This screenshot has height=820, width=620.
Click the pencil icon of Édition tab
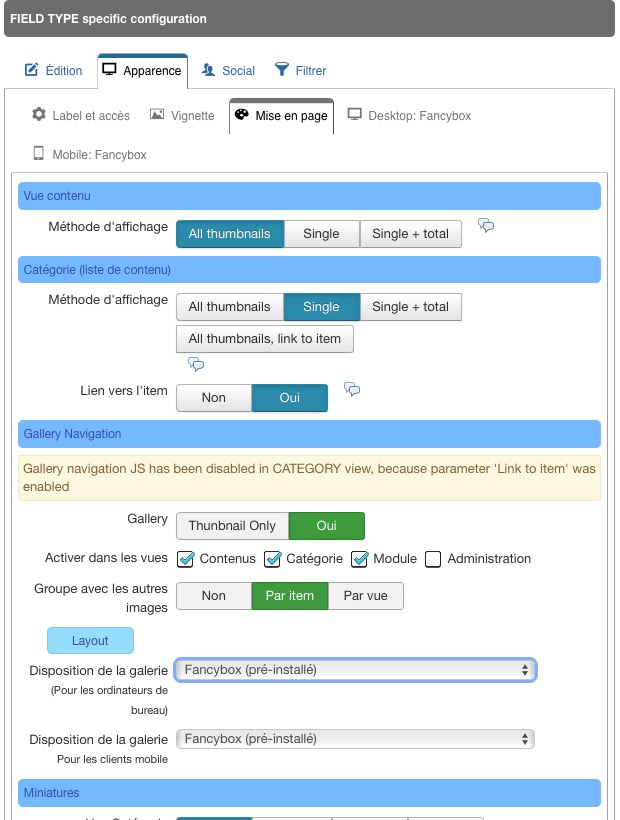coord(31,70)
